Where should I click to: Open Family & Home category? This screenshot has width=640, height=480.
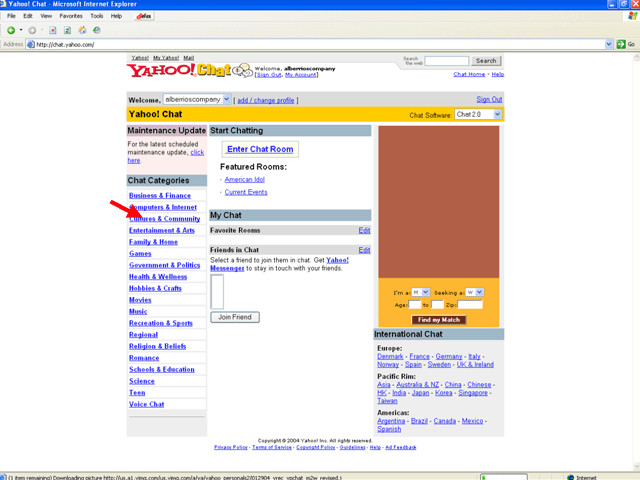[x=153, y=242]
